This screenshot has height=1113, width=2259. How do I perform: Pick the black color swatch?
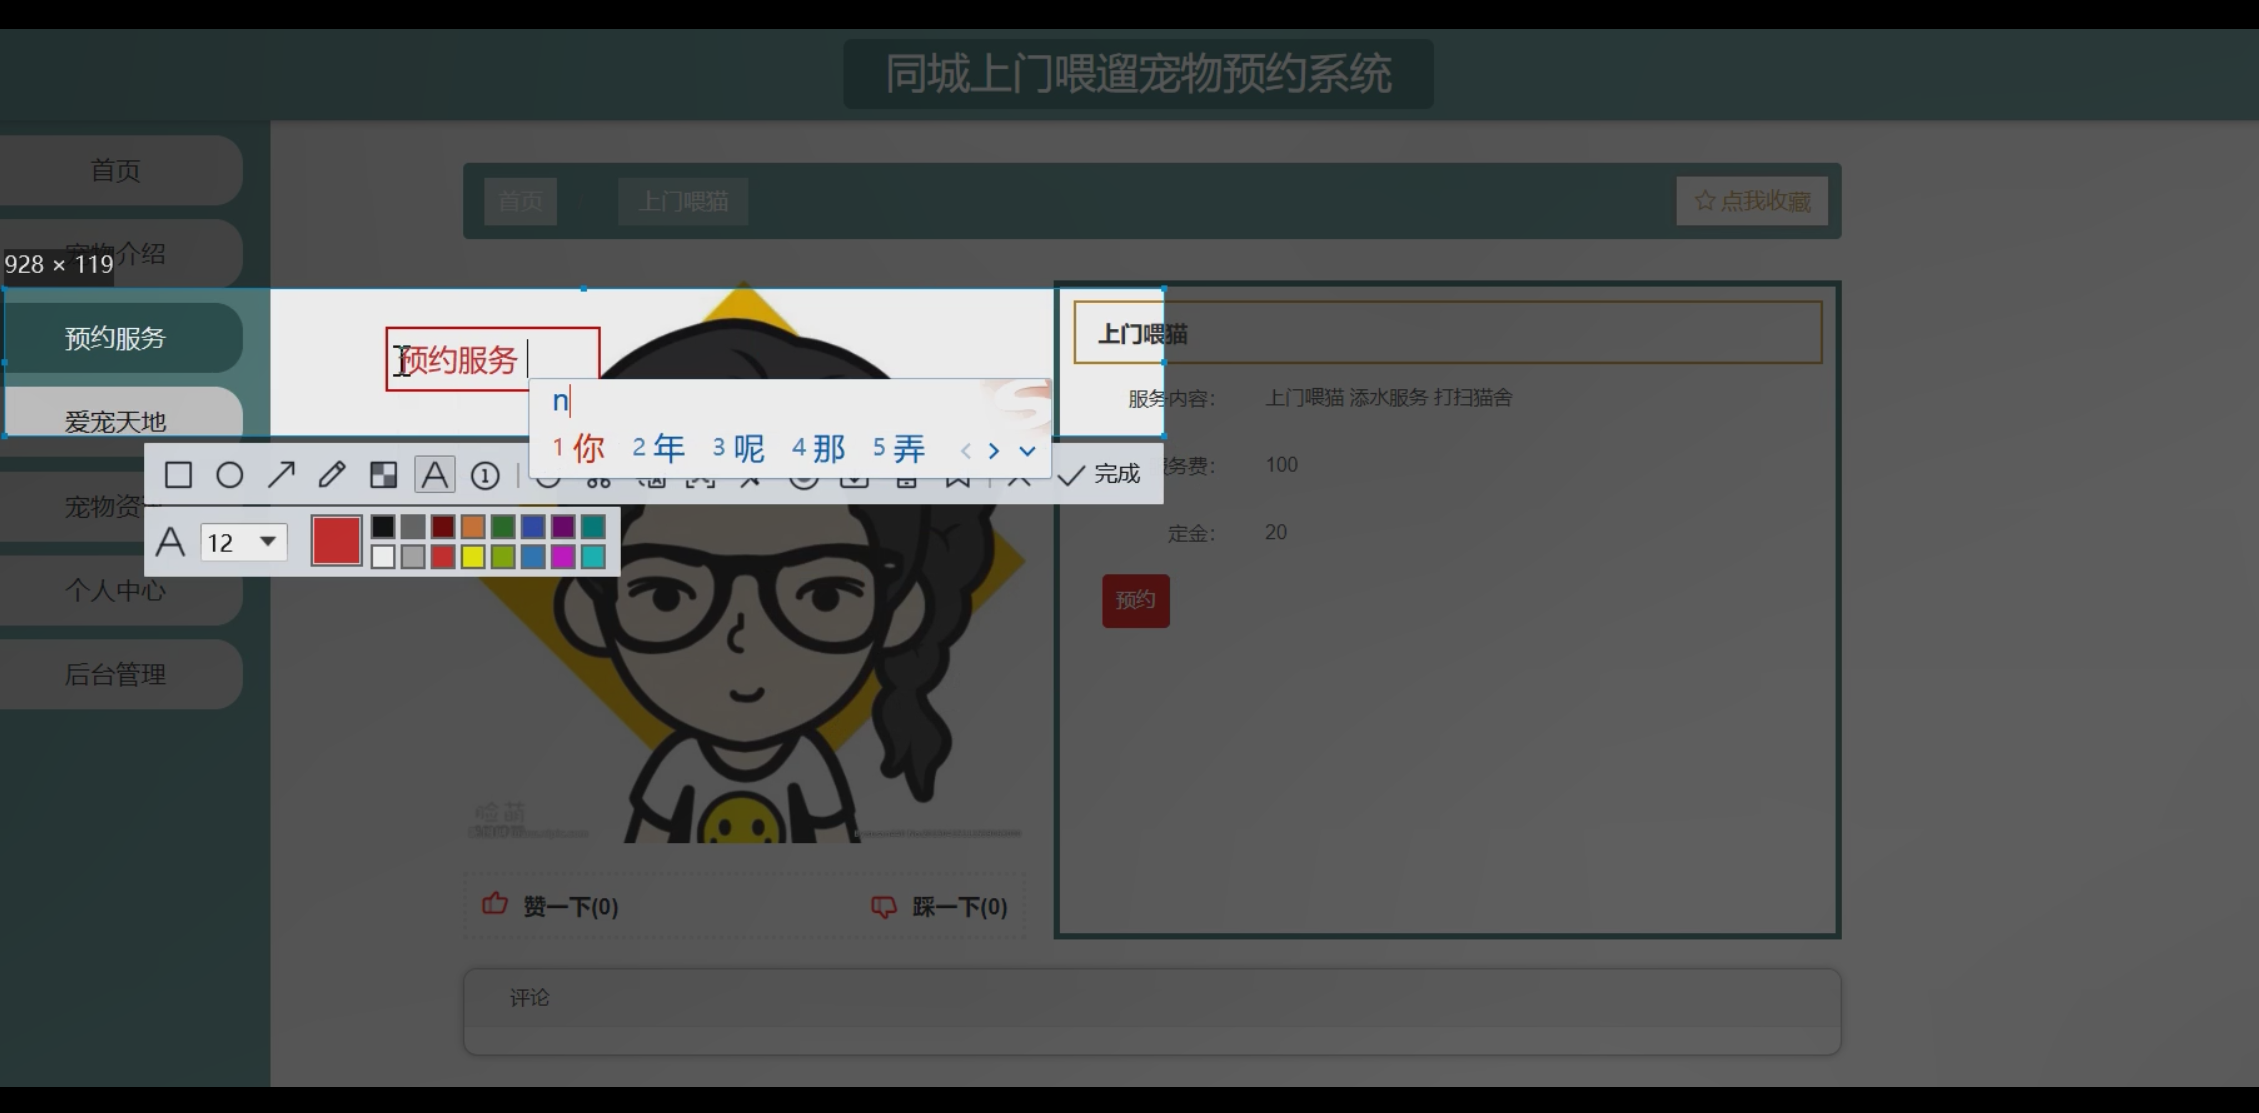pyautogui.click(x=383, y=526)
